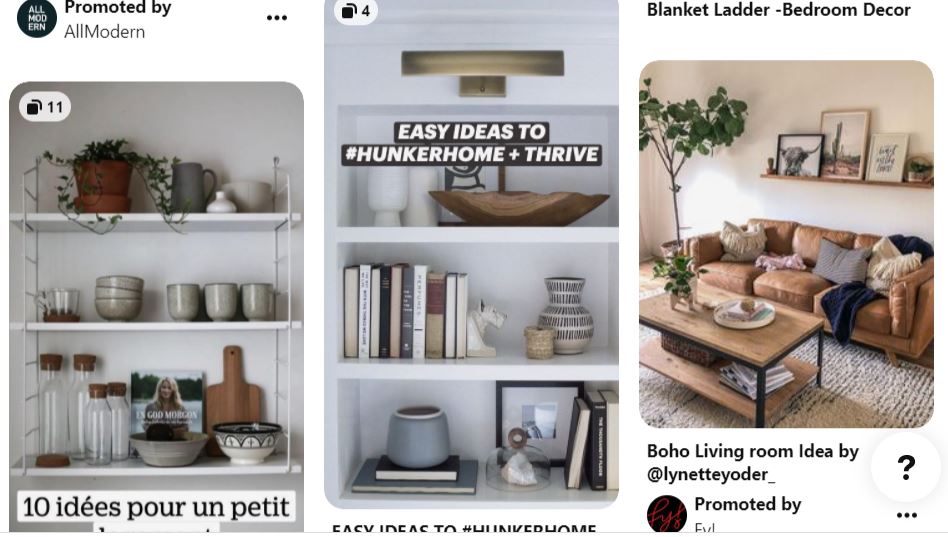Click the 10 idées pour un petit caption
The width and height of the screenshot is (948, 537).
point(157,507)
